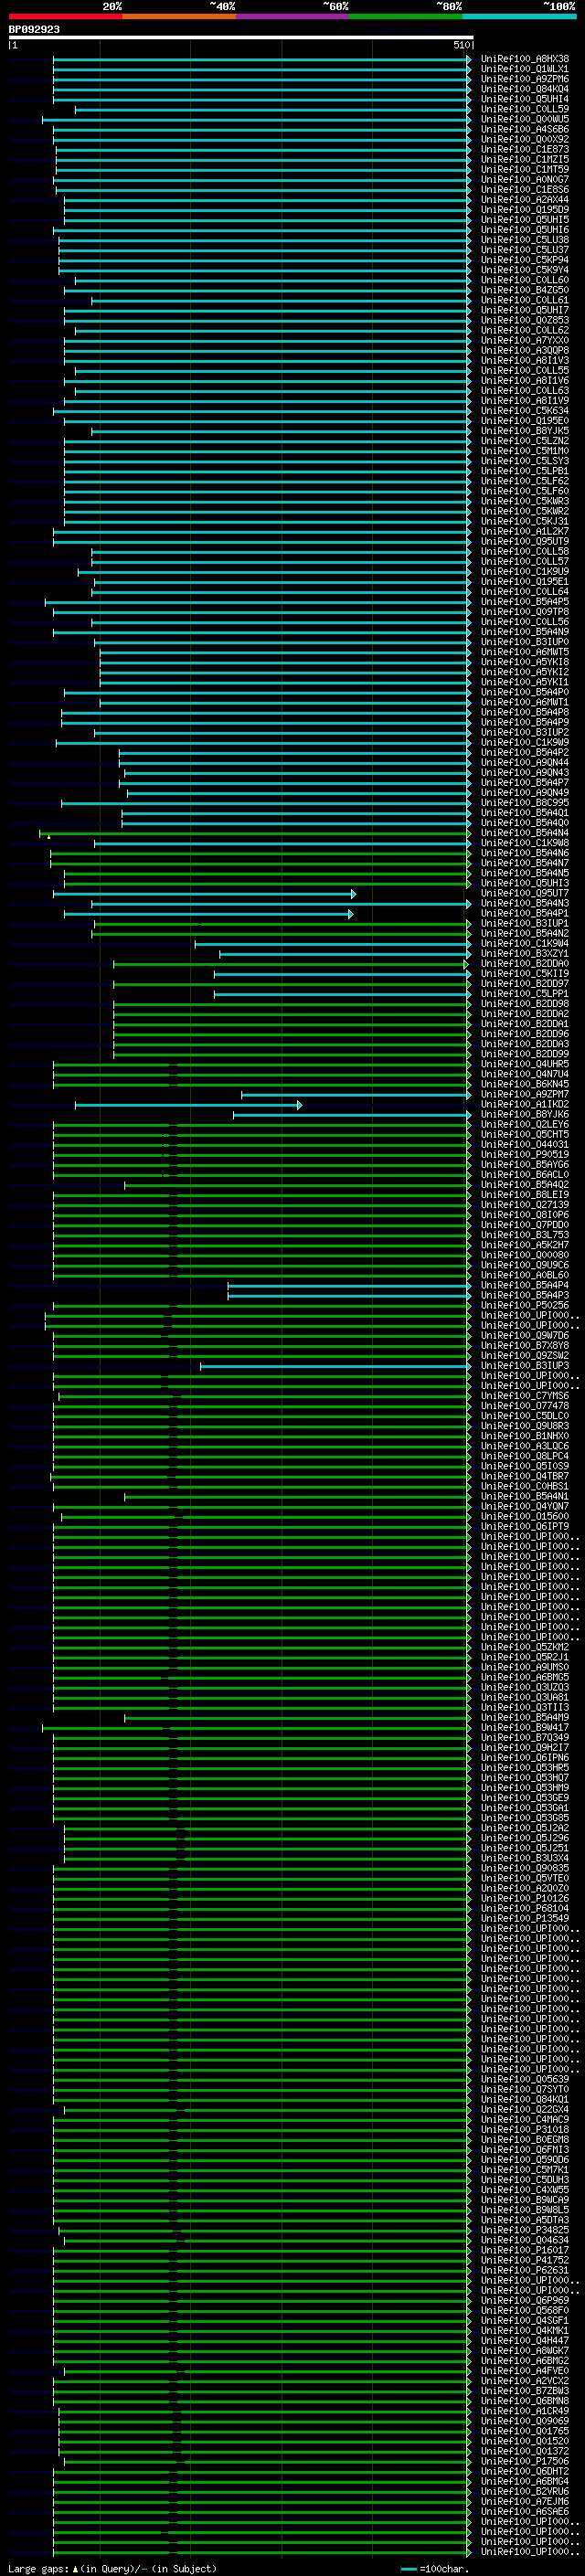Select hit UniRef100_B5A4Q1
The width and height of the screenshot is (585, 2576).
[525, 813]
